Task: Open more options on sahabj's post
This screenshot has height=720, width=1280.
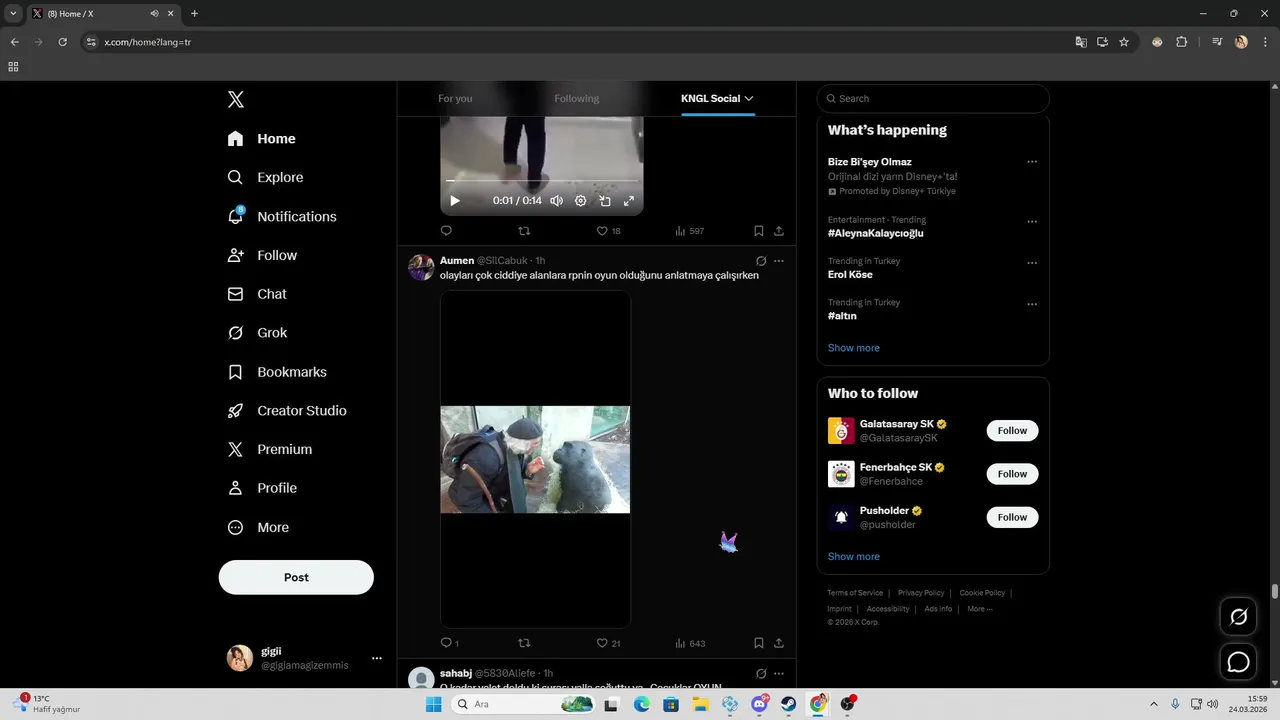Action: tap(779, 673)
